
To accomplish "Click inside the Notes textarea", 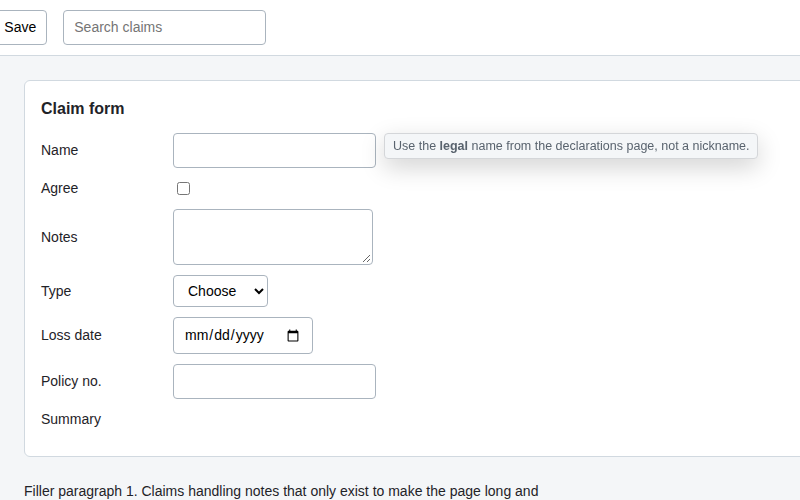I will [273, 237].
